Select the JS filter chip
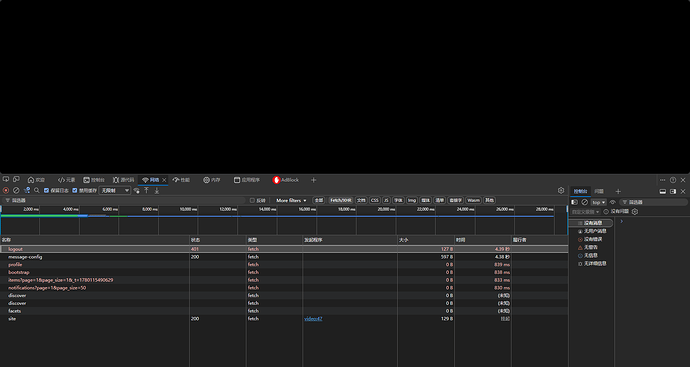Screen dimensions: 690x367 click(x=386, y=200)
